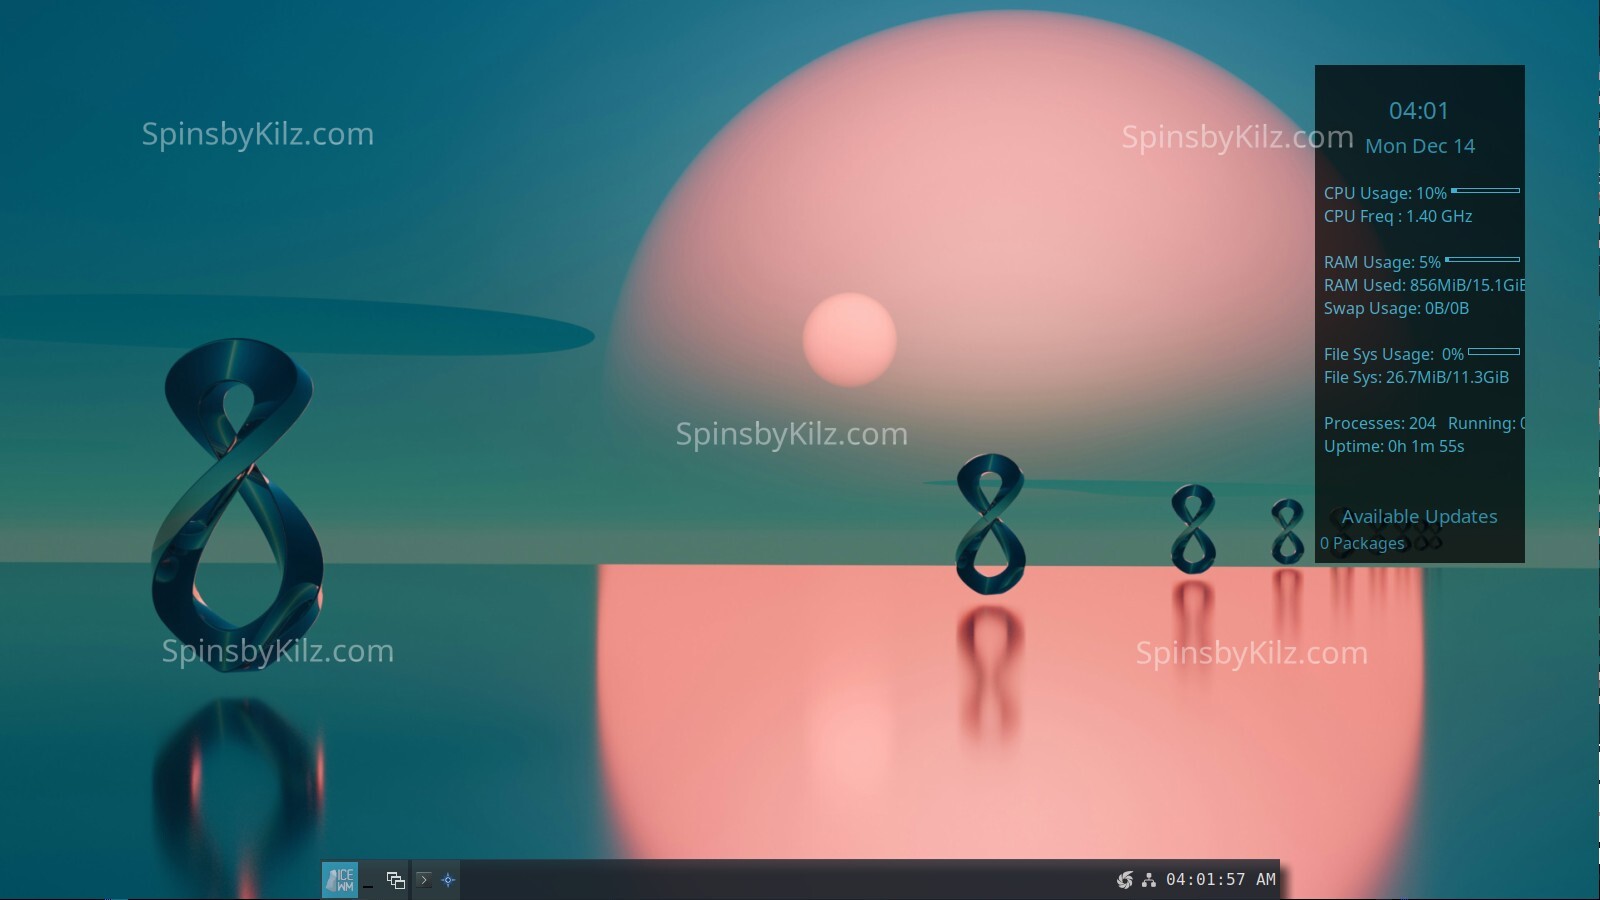Viewport: 1600px width, 900px height.
Task: Click the Mon Dec 14 date
Action: [x=1420, y=146]
